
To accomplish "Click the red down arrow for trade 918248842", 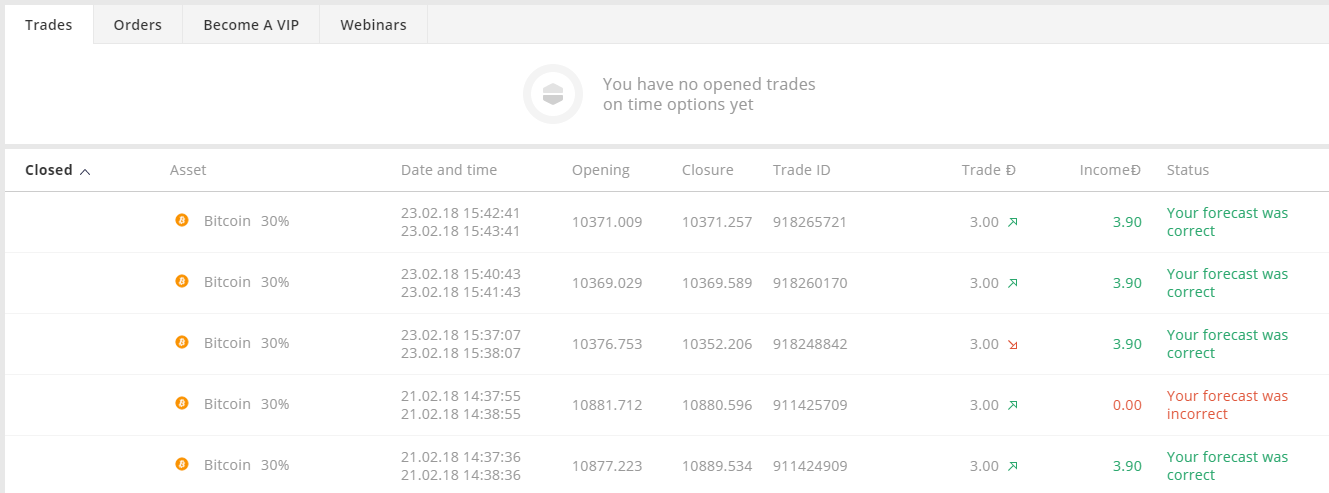I will (1013, 344).
